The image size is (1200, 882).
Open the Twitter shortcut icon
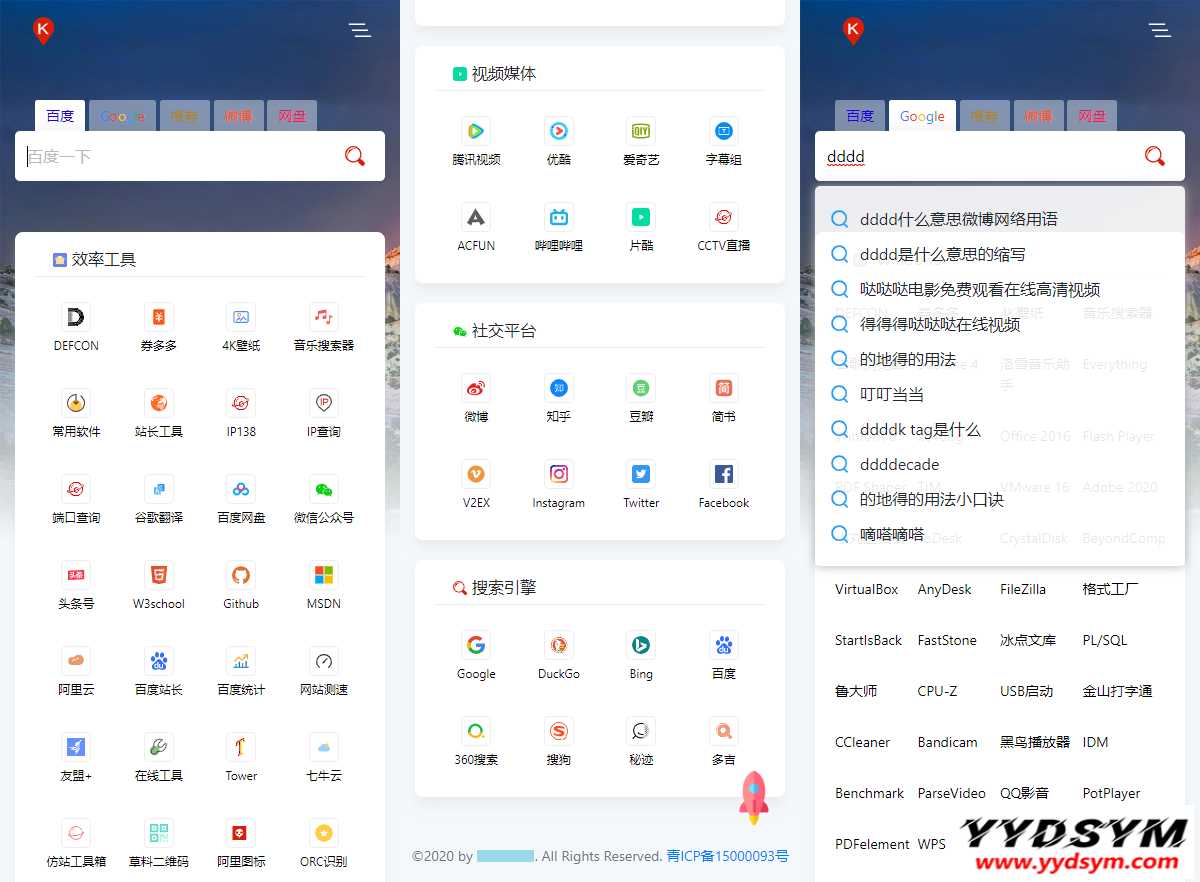click(641, 475)
